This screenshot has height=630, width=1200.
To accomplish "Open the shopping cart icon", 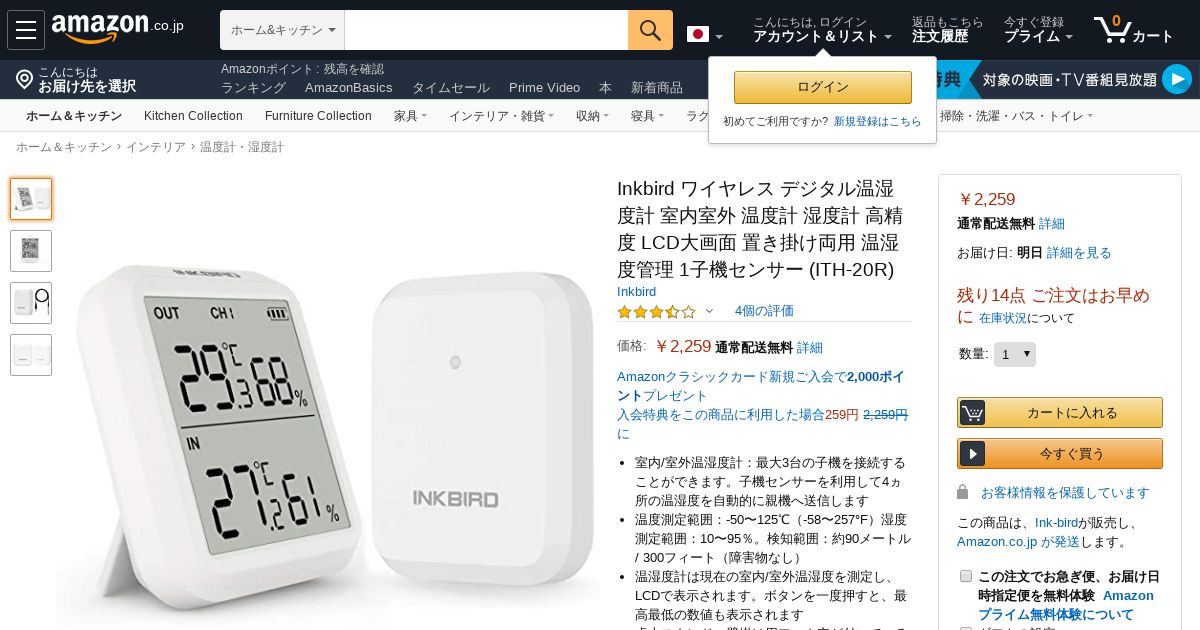I will coord(1112,29).
